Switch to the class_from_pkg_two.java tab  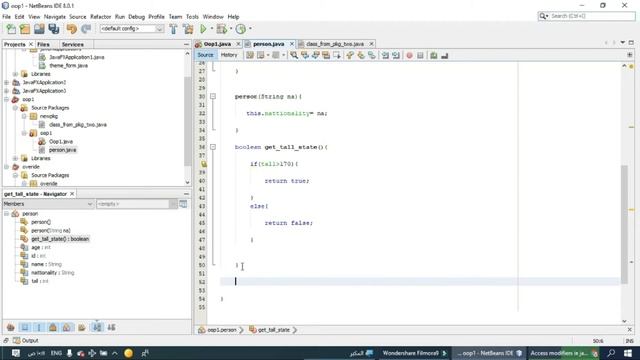pyautogui.click(x=335, y=44)
